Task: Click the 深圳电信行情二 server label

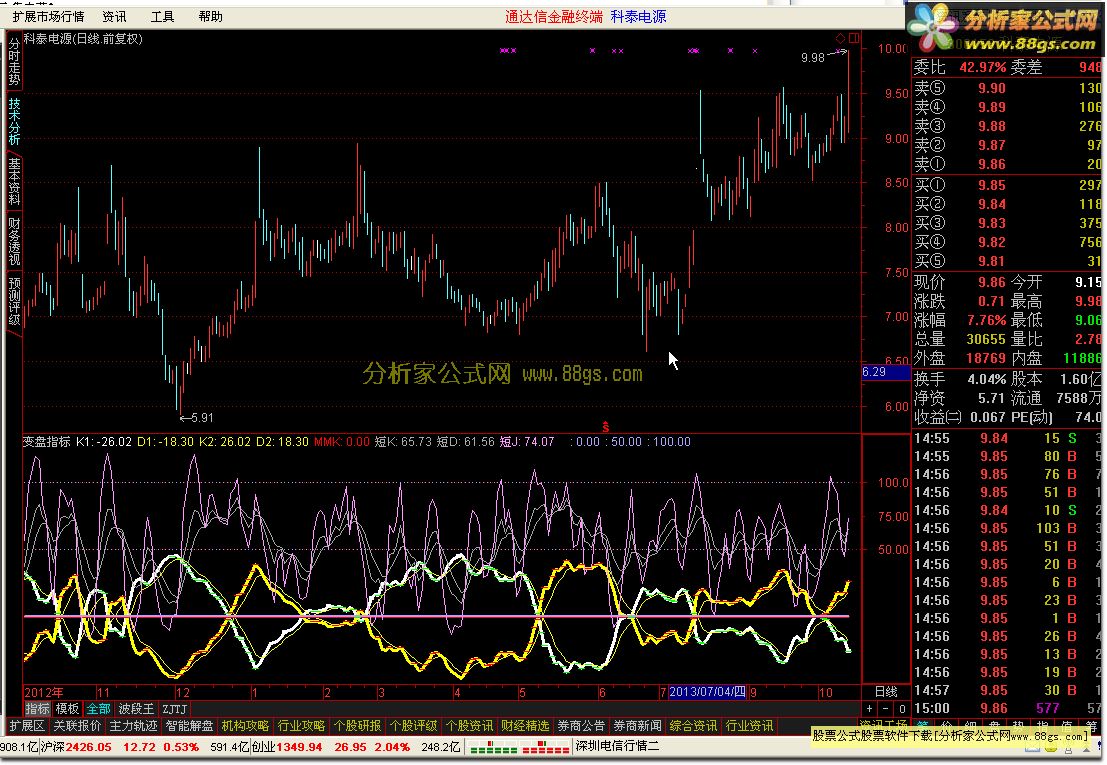Action: 617,747
